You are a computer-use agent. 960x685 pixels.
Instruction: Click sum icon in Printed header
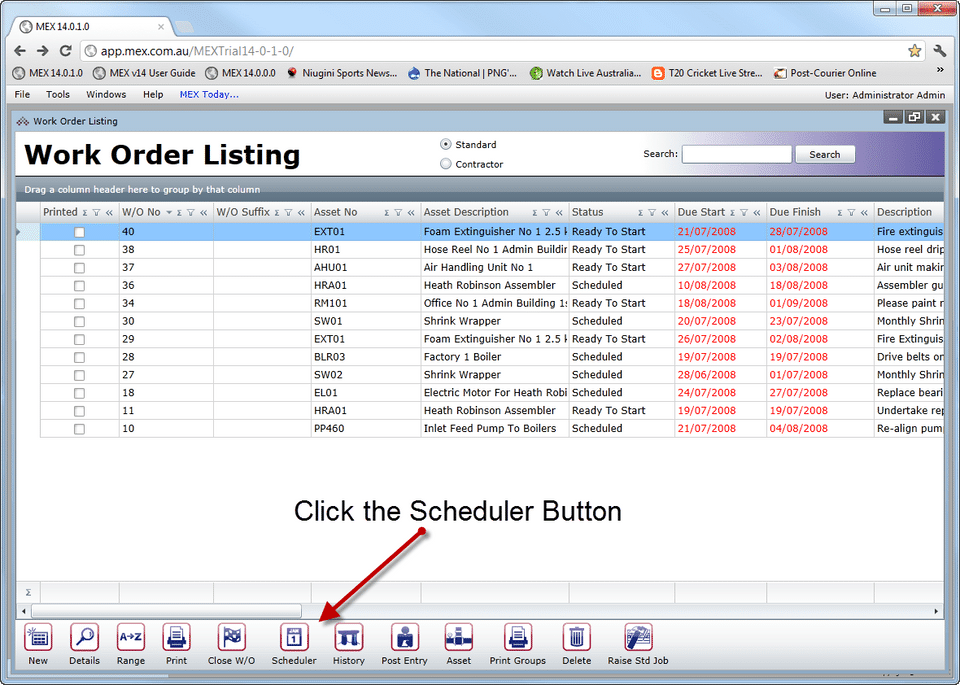[84, 212]
